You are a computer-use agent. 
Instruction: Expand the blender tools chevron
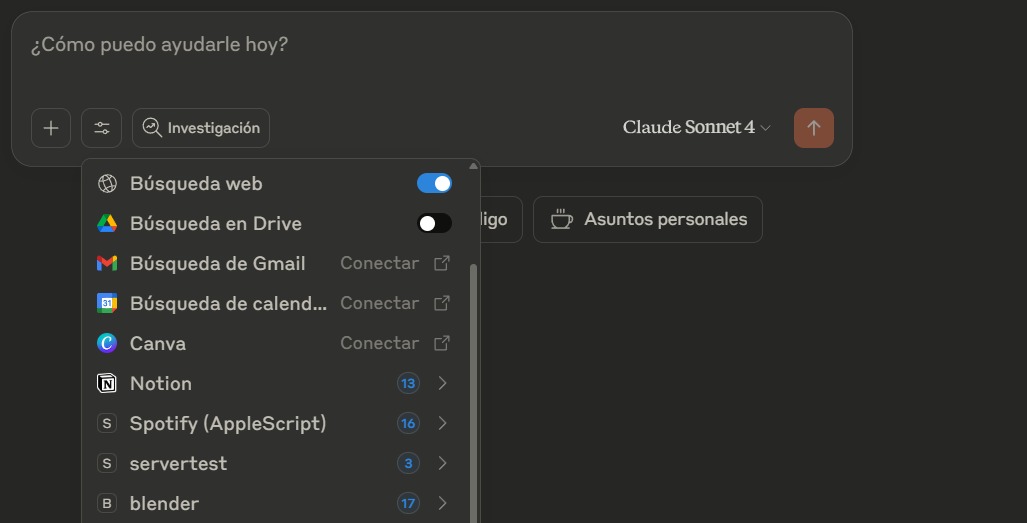[443, 503]
